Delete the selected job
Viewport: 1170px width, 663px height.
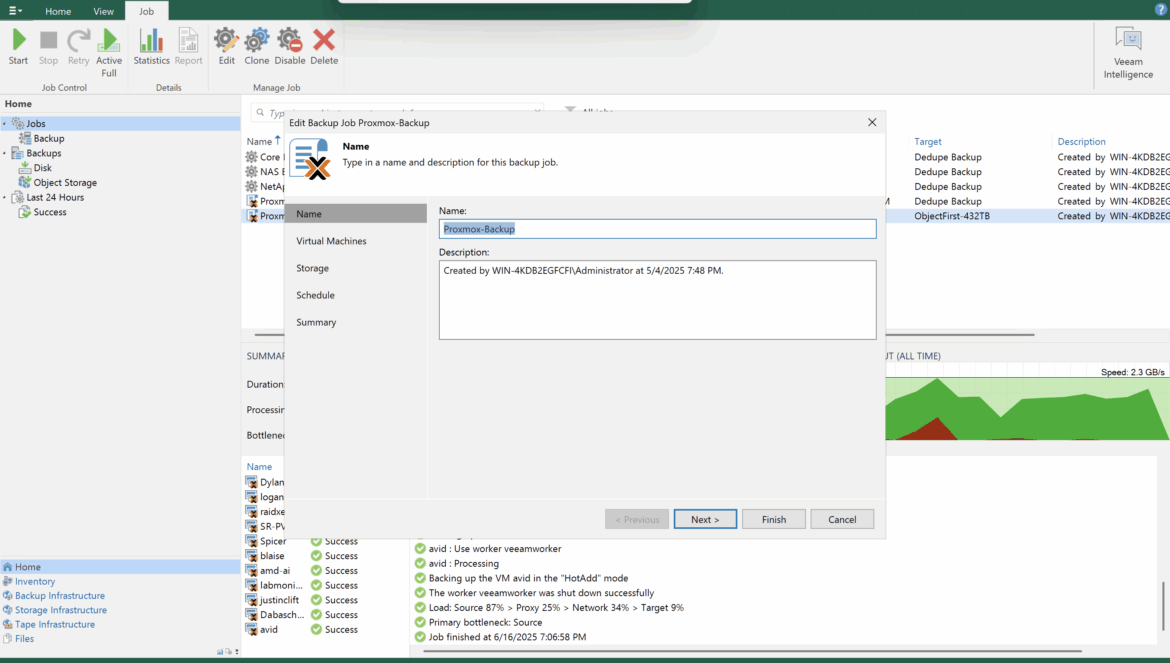pyautogui.click(x=324, y=47)
